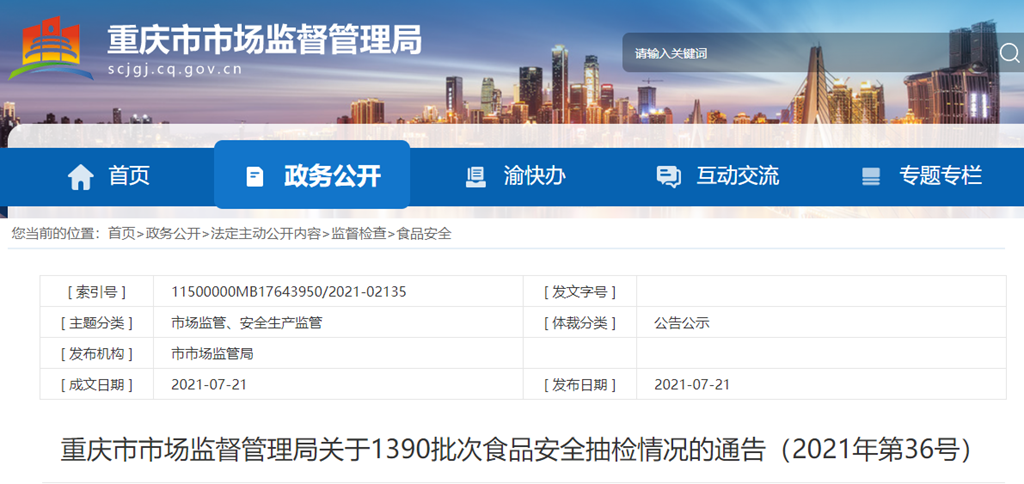Viewport: 1024px width, 484px height.
Task: Select the 专题专栏 menu item
Action: click(x=940, y=176)
